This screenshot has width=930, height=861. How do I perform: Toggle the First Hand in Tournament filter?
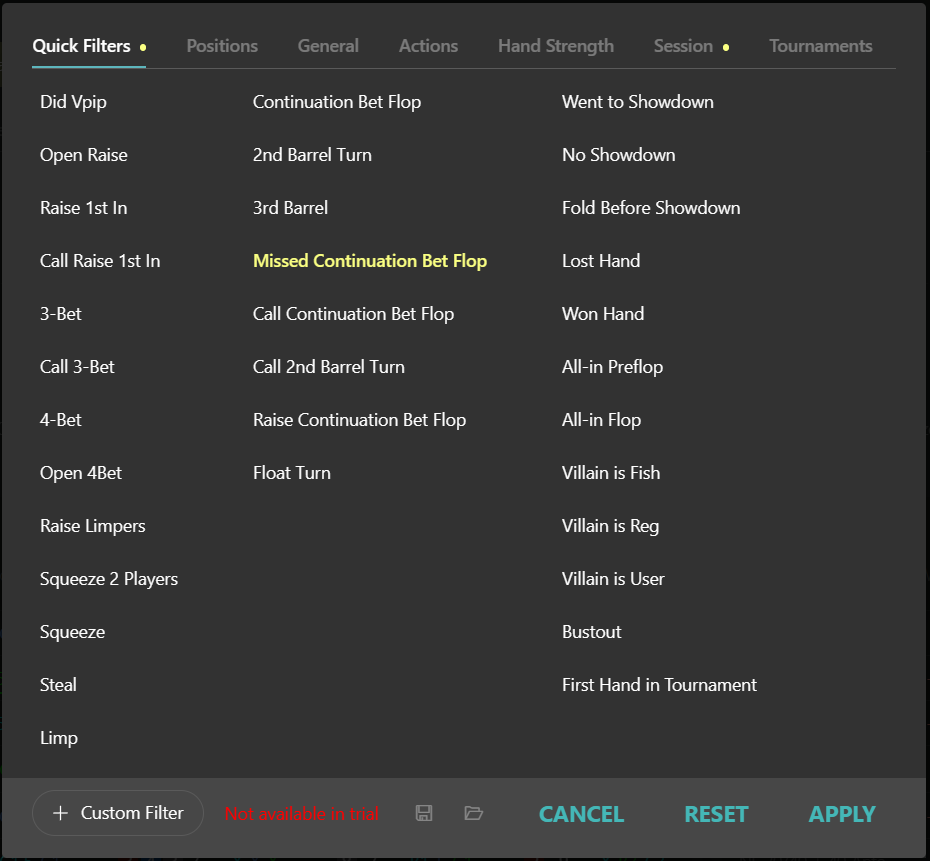pos(659,685)
